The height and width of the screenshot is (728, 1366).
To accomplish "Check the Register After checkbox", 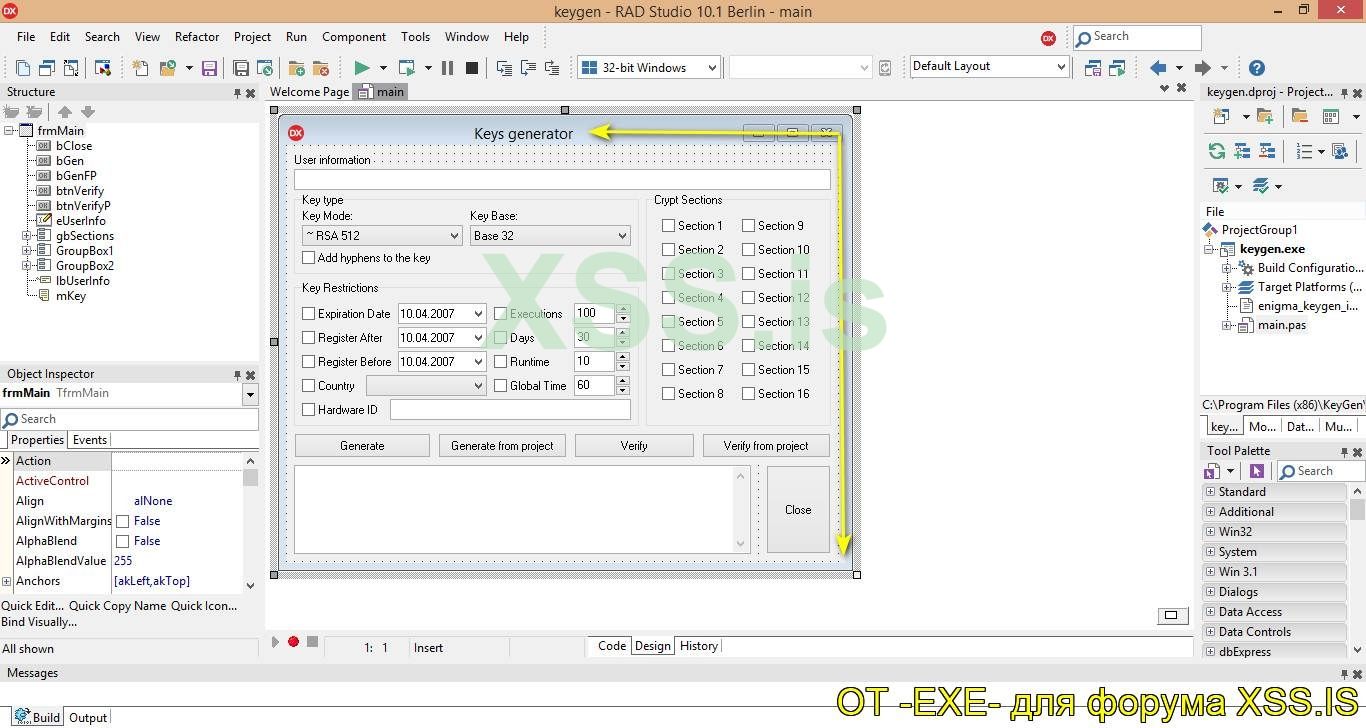I will click(309, 338).
